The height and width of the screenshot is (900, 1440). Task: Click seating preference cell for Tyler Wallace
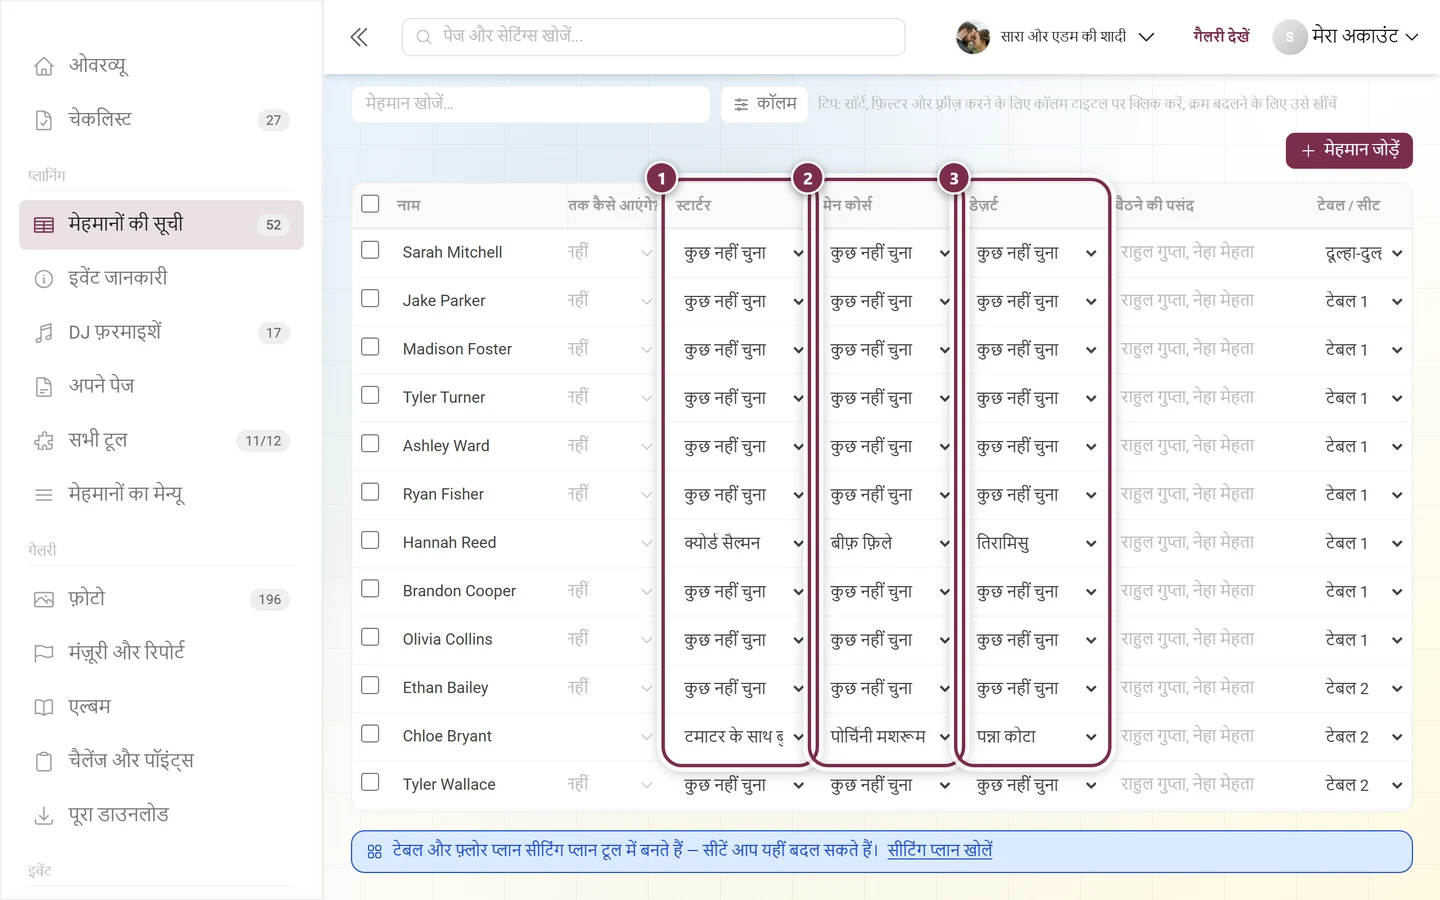1187,785
